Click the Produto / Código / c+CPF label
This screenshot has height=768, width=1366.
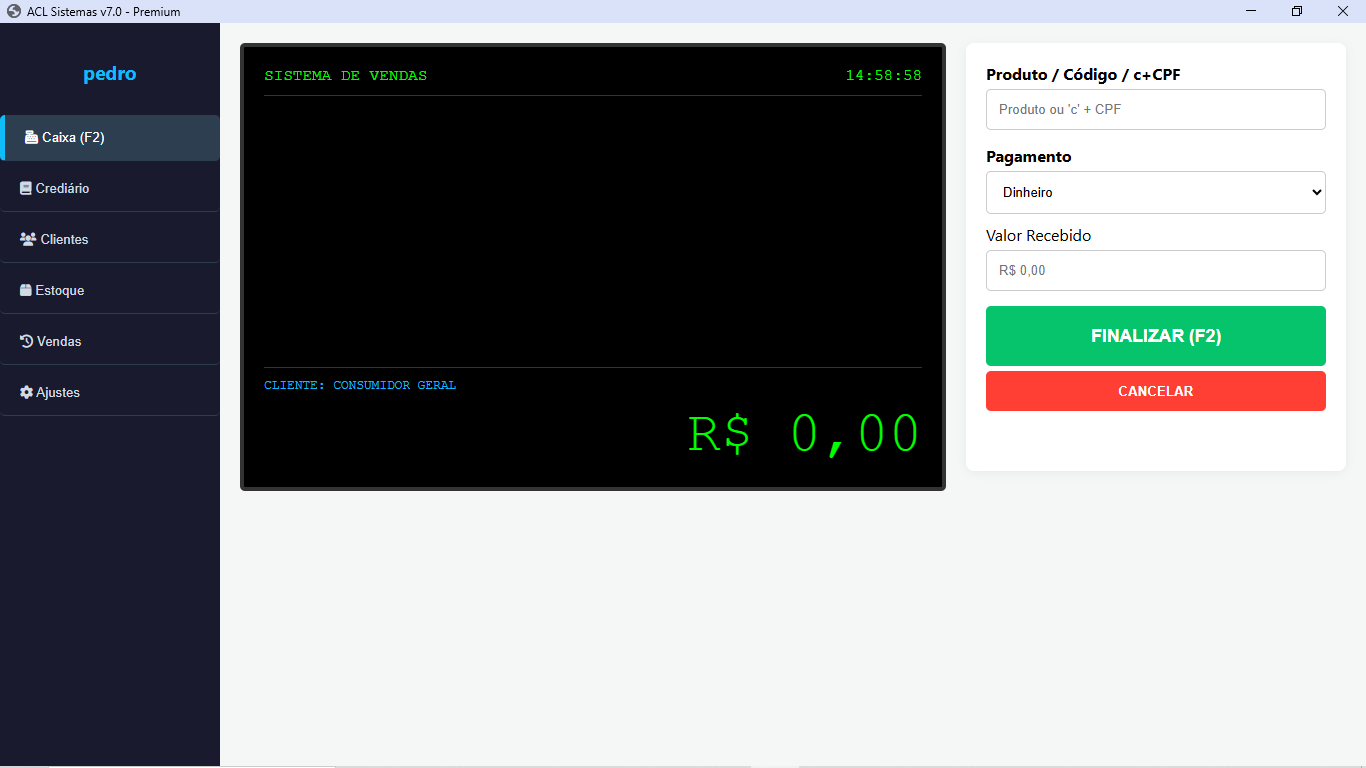tap(1083, 75)
